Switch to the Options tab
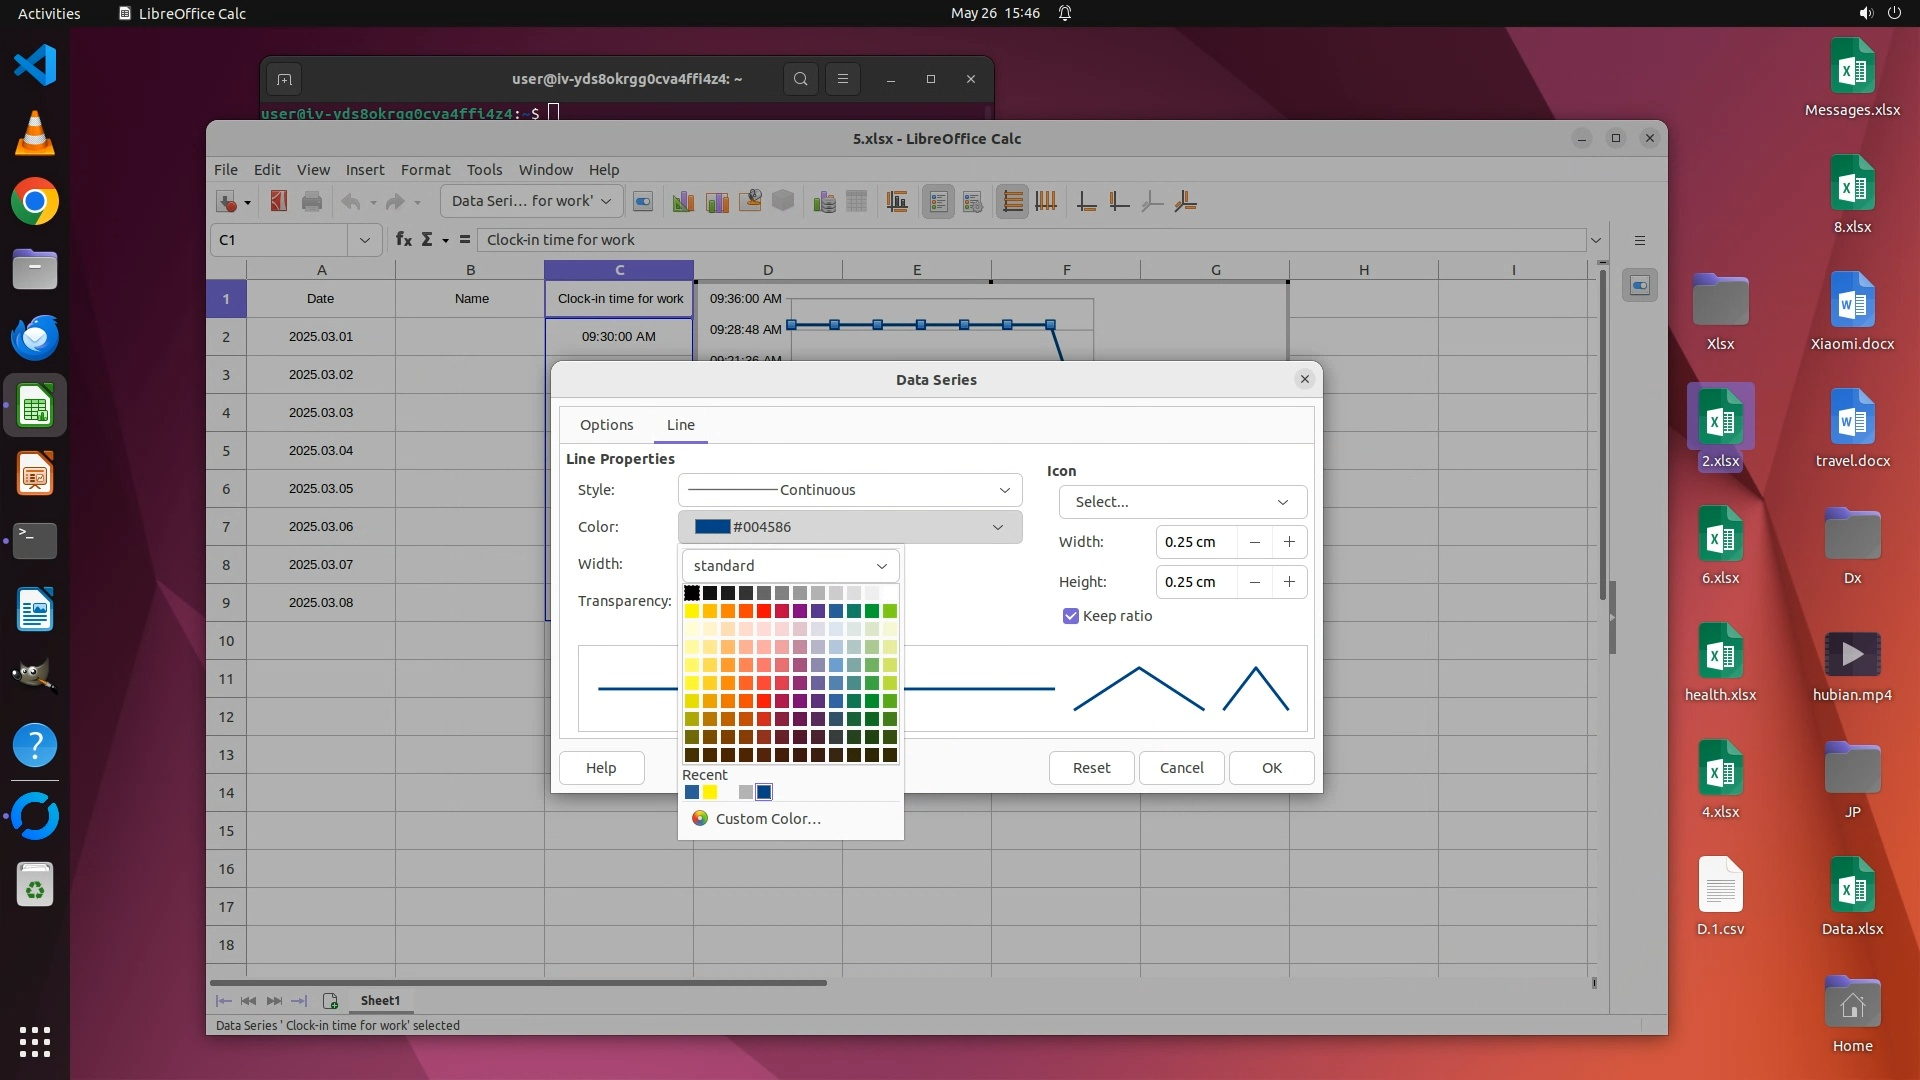 pyautogui.click(x=606, y=425)
